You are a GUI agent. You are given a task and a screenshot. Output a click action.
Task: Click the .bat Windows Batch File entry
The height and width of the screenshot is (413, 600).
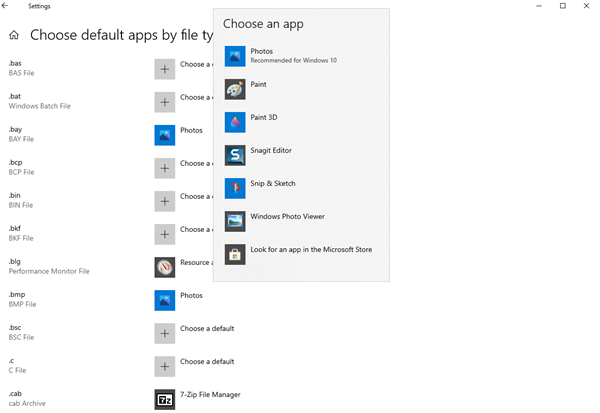[x=39, y=101]
